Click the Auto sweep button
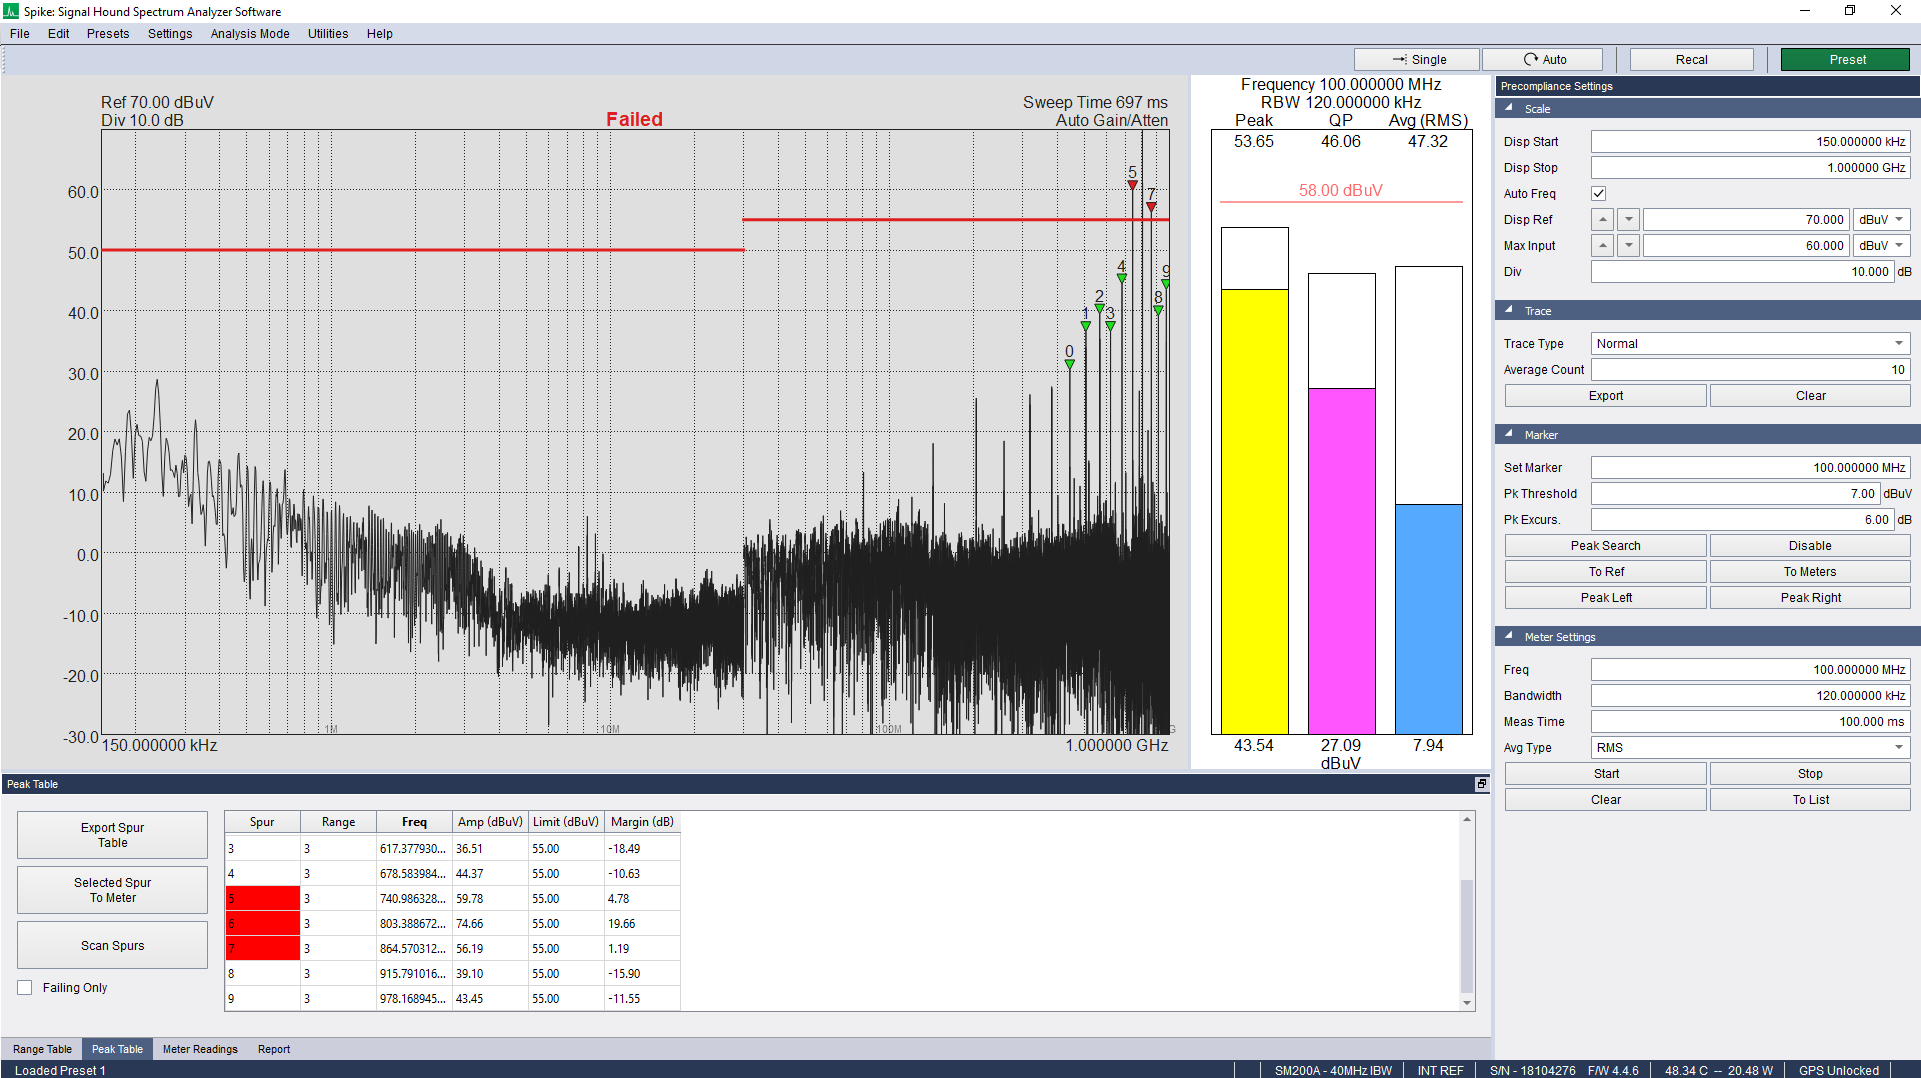 [x=1543, y=60]
